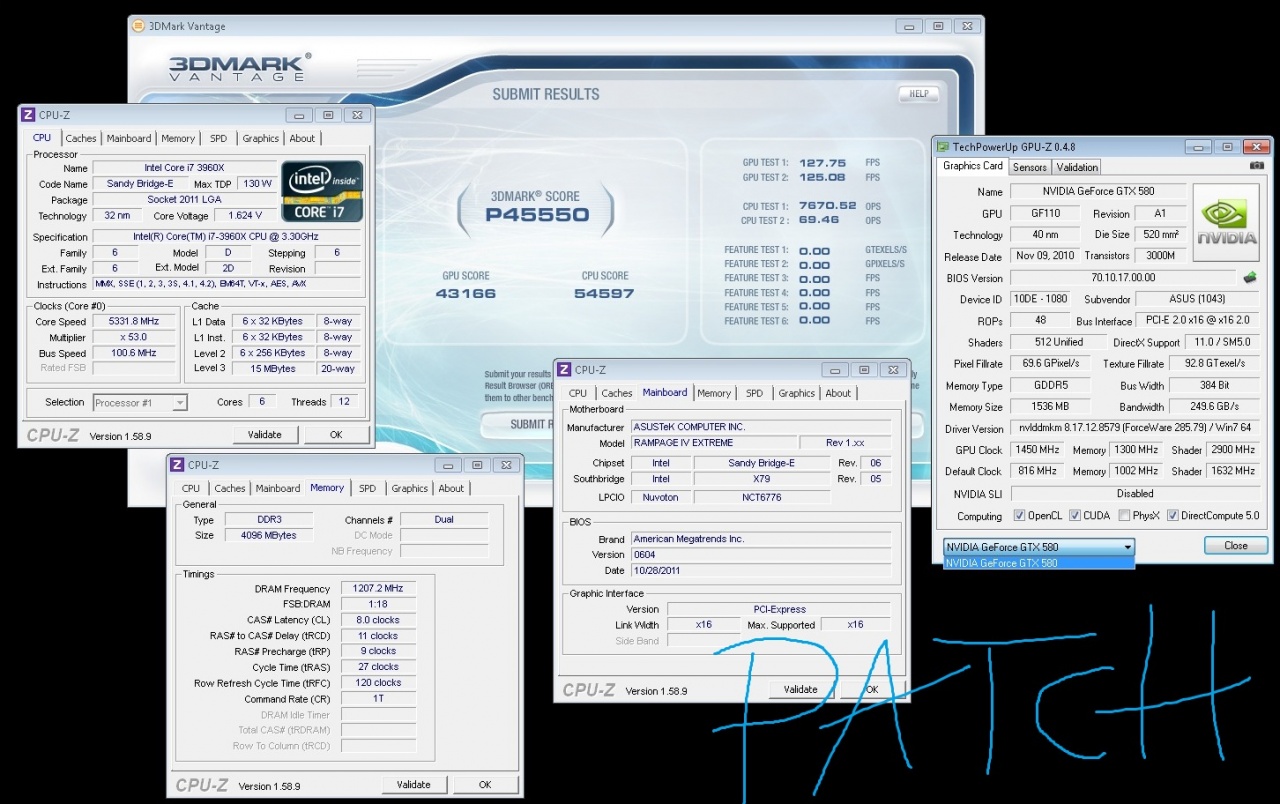Click the save BIOS chip icon
This screenshot has height=804, width=1280.
click(1249, 277)
